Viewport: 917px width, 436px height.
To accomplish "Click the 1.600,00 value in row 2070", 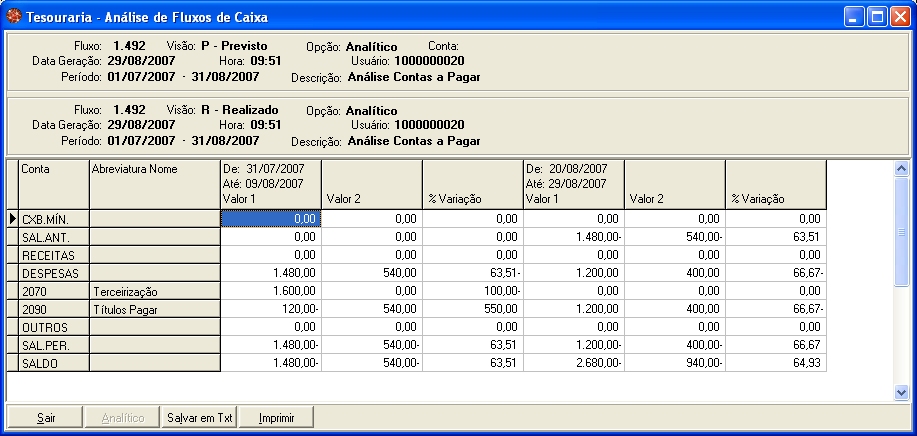I will pos(271,292).
